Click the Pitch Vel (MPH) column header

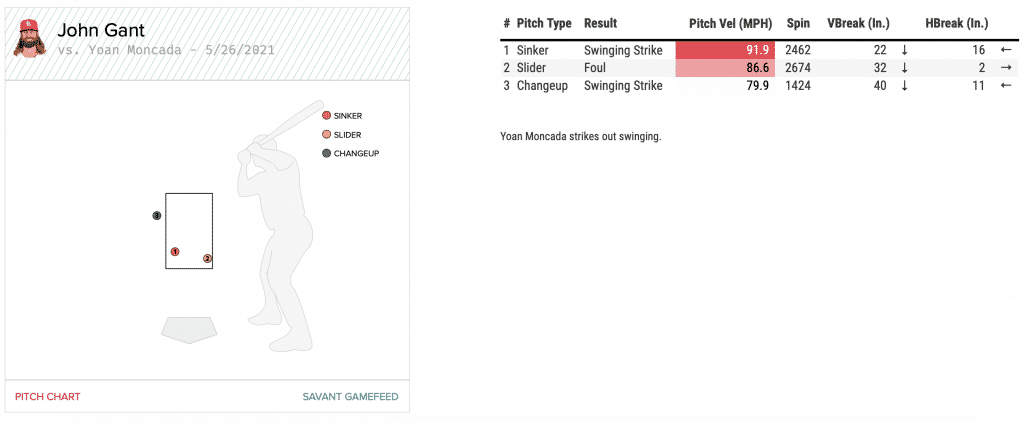point(729,23)
